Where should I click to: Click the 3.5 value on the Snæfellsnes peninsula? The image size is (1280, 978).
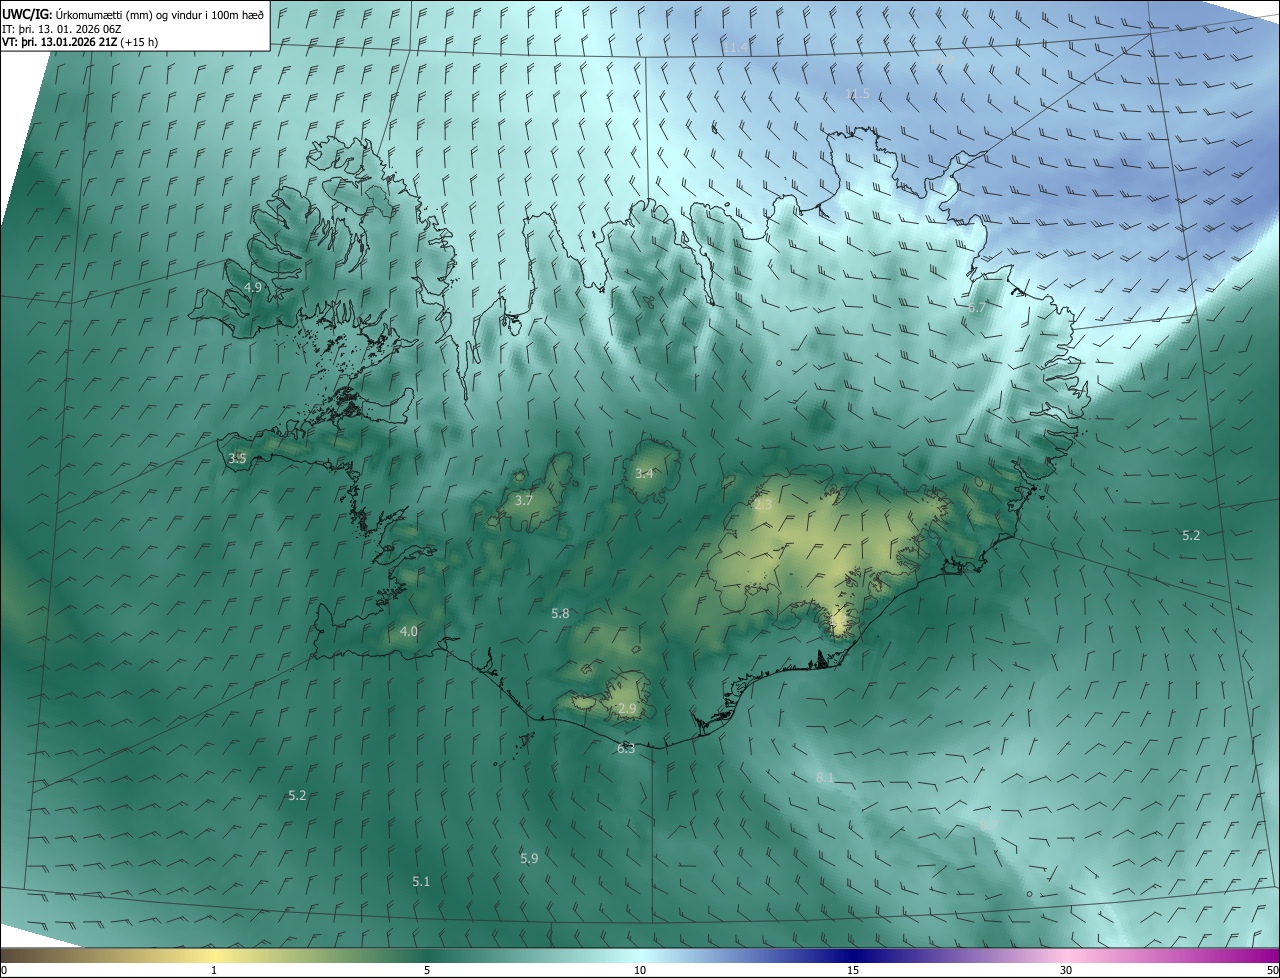pyautogui.click(x=237, y=459)
